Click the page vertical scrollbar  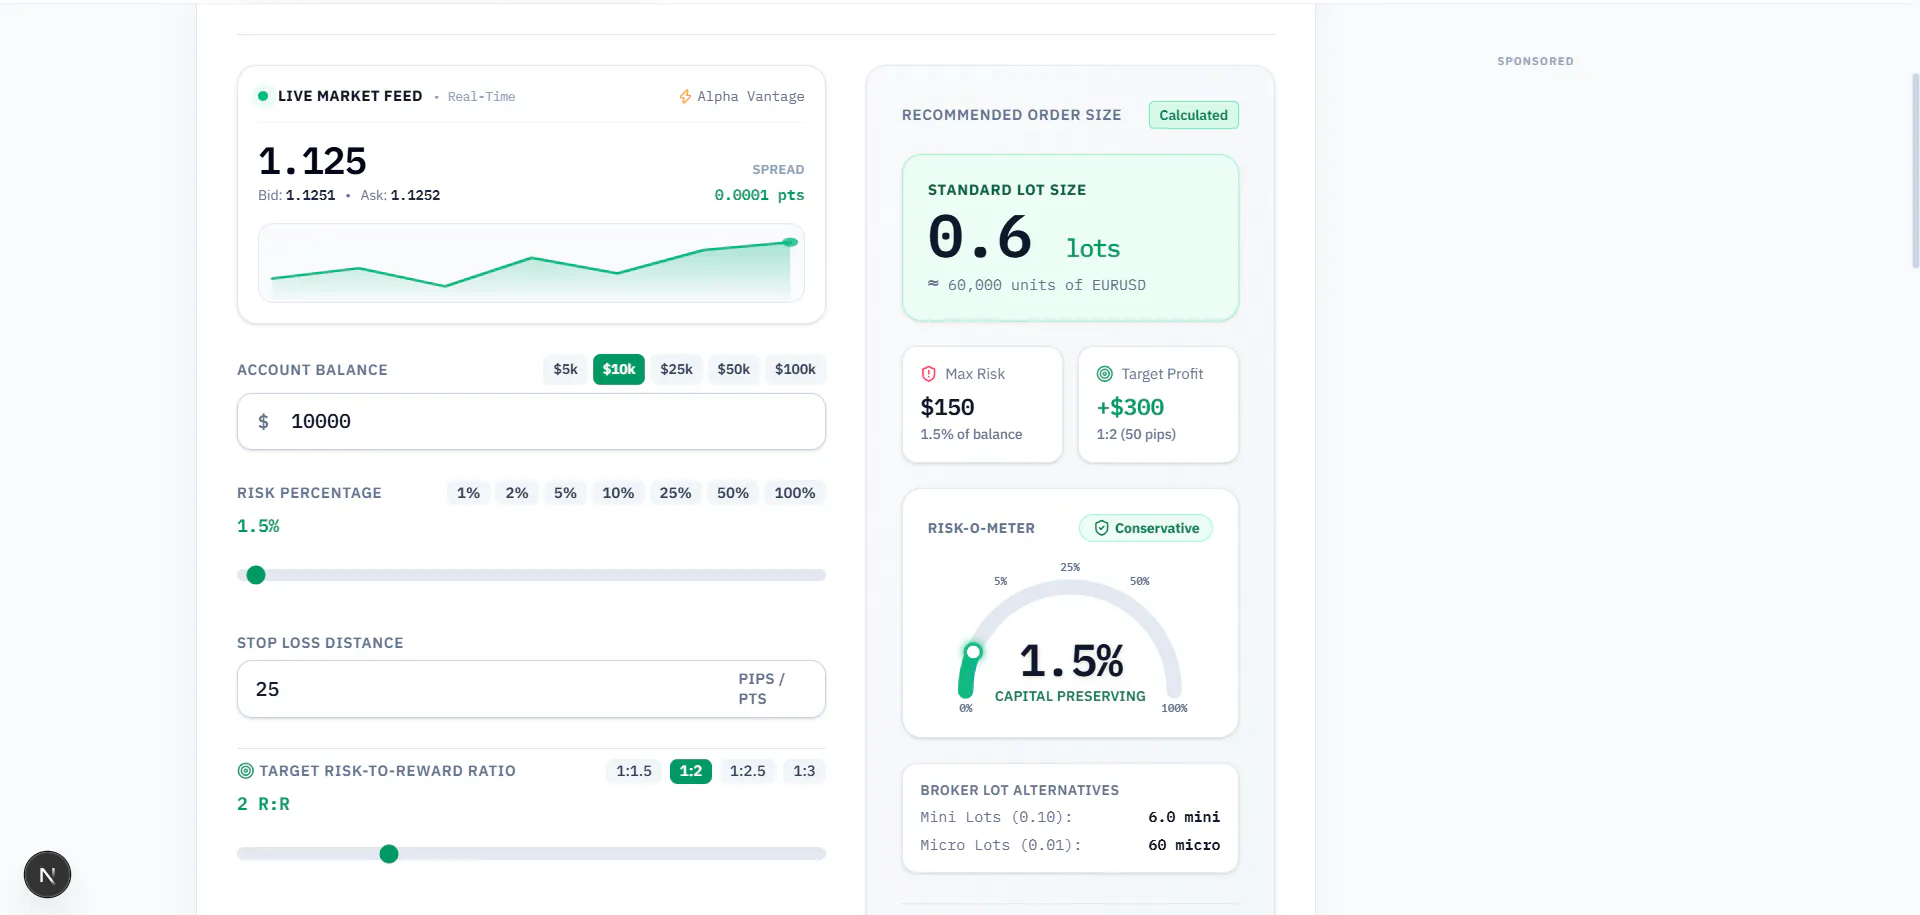click(1915, 170)
